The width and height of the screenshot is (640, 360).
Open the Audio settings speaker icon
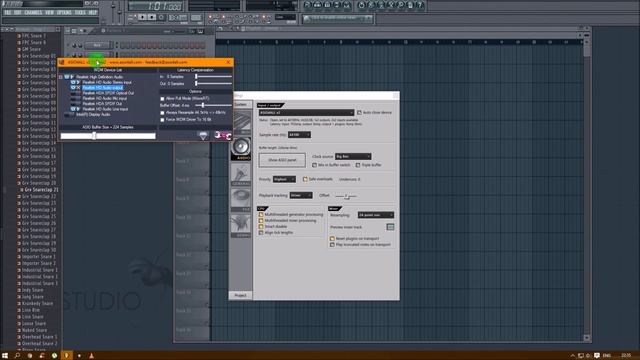pyautogui.click(x=241, y=149)
